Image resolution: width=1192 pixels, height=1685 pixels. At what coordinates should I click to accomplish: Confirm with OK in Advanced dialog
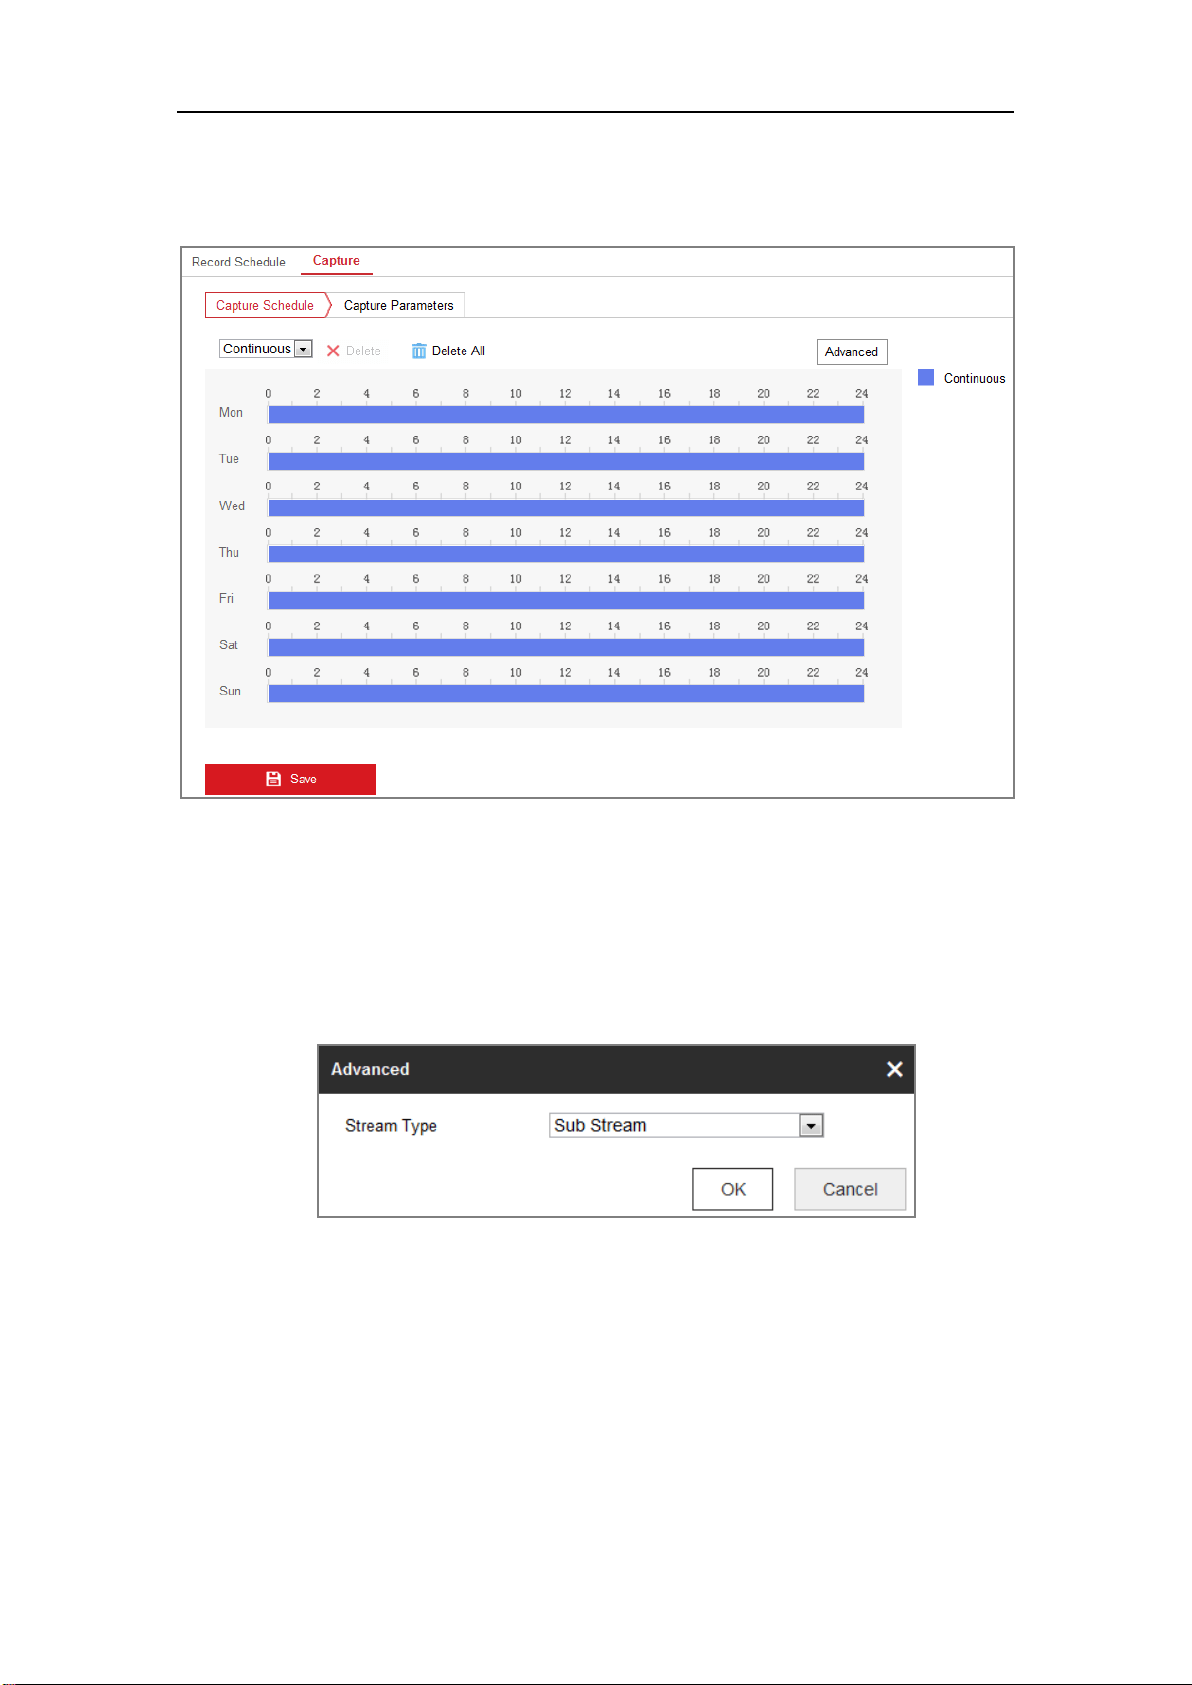pyautogui.click(x=733, y=1189)
